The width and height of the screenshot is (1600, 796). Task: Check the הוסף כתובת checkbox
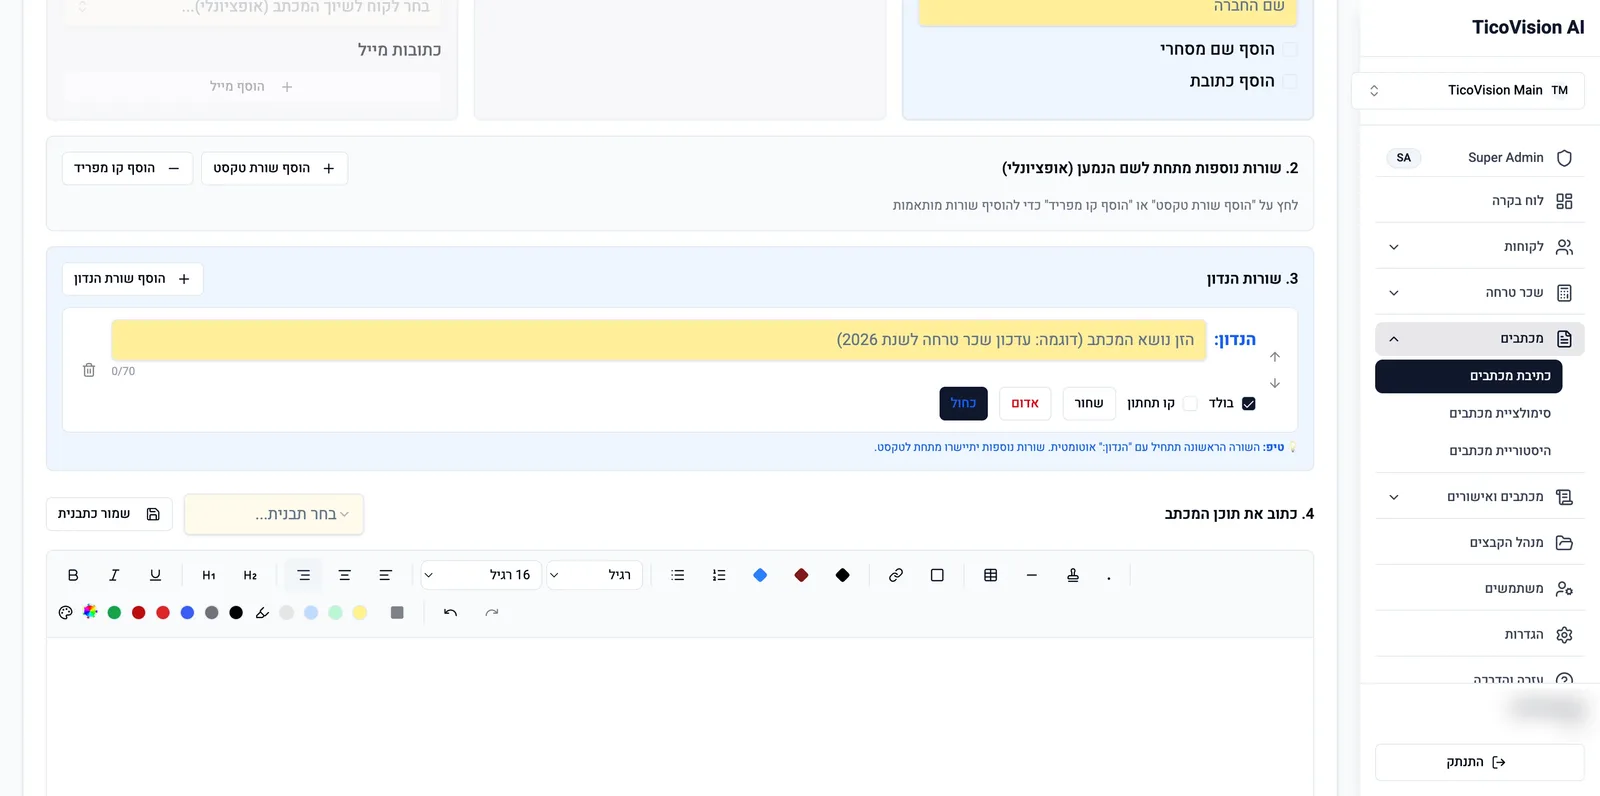coord(1290,81)
